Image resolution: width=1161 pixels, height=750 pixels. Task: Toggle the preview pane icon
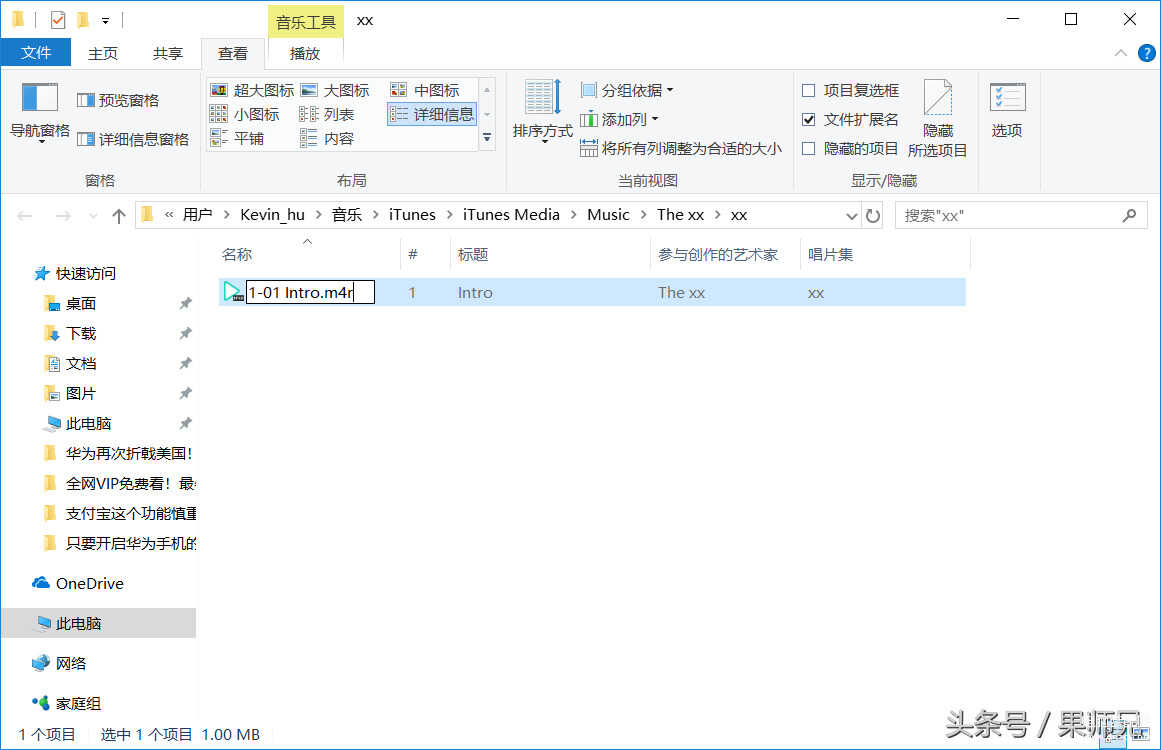coord(86,100)
